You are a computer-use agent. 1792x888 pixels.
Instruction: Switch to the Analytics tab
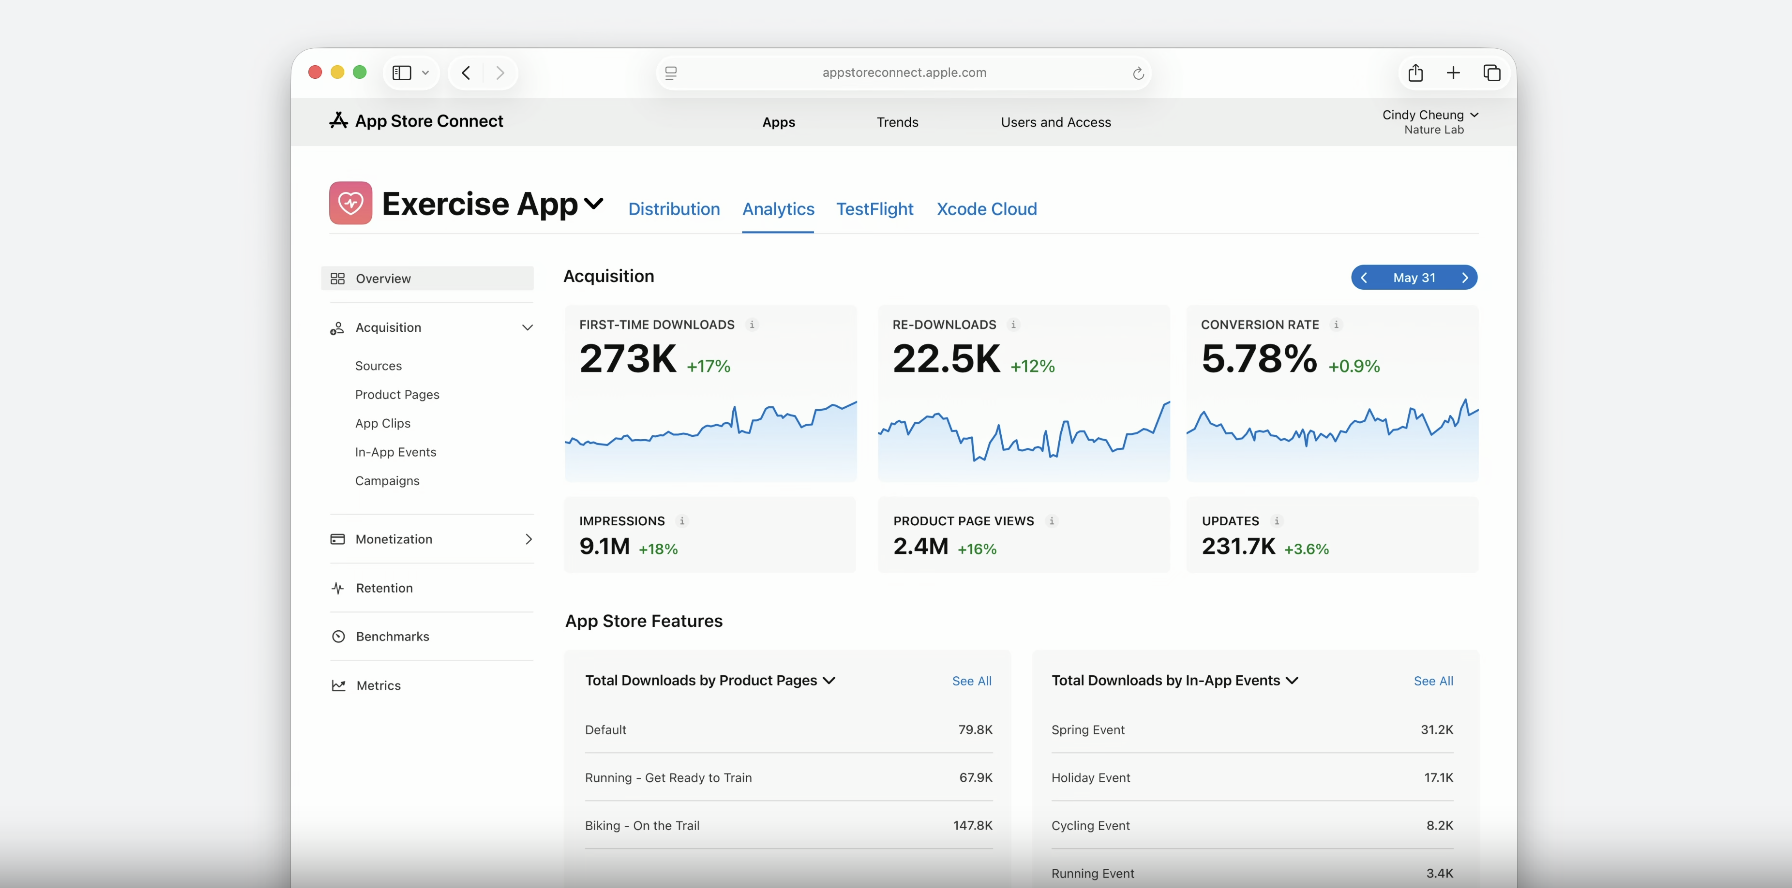click(778, 209)
